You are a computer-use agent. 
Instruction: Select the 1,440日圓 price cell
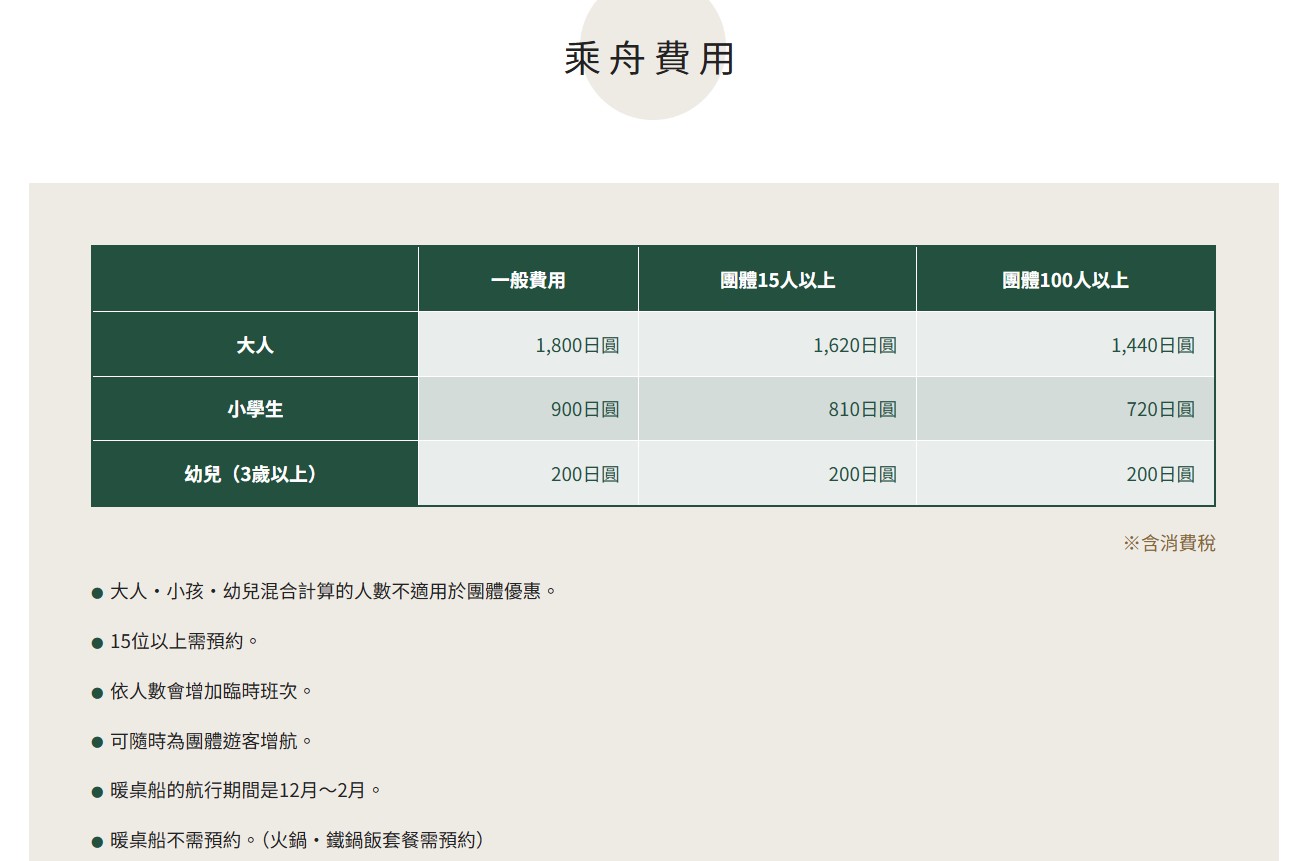point(1152,346)
